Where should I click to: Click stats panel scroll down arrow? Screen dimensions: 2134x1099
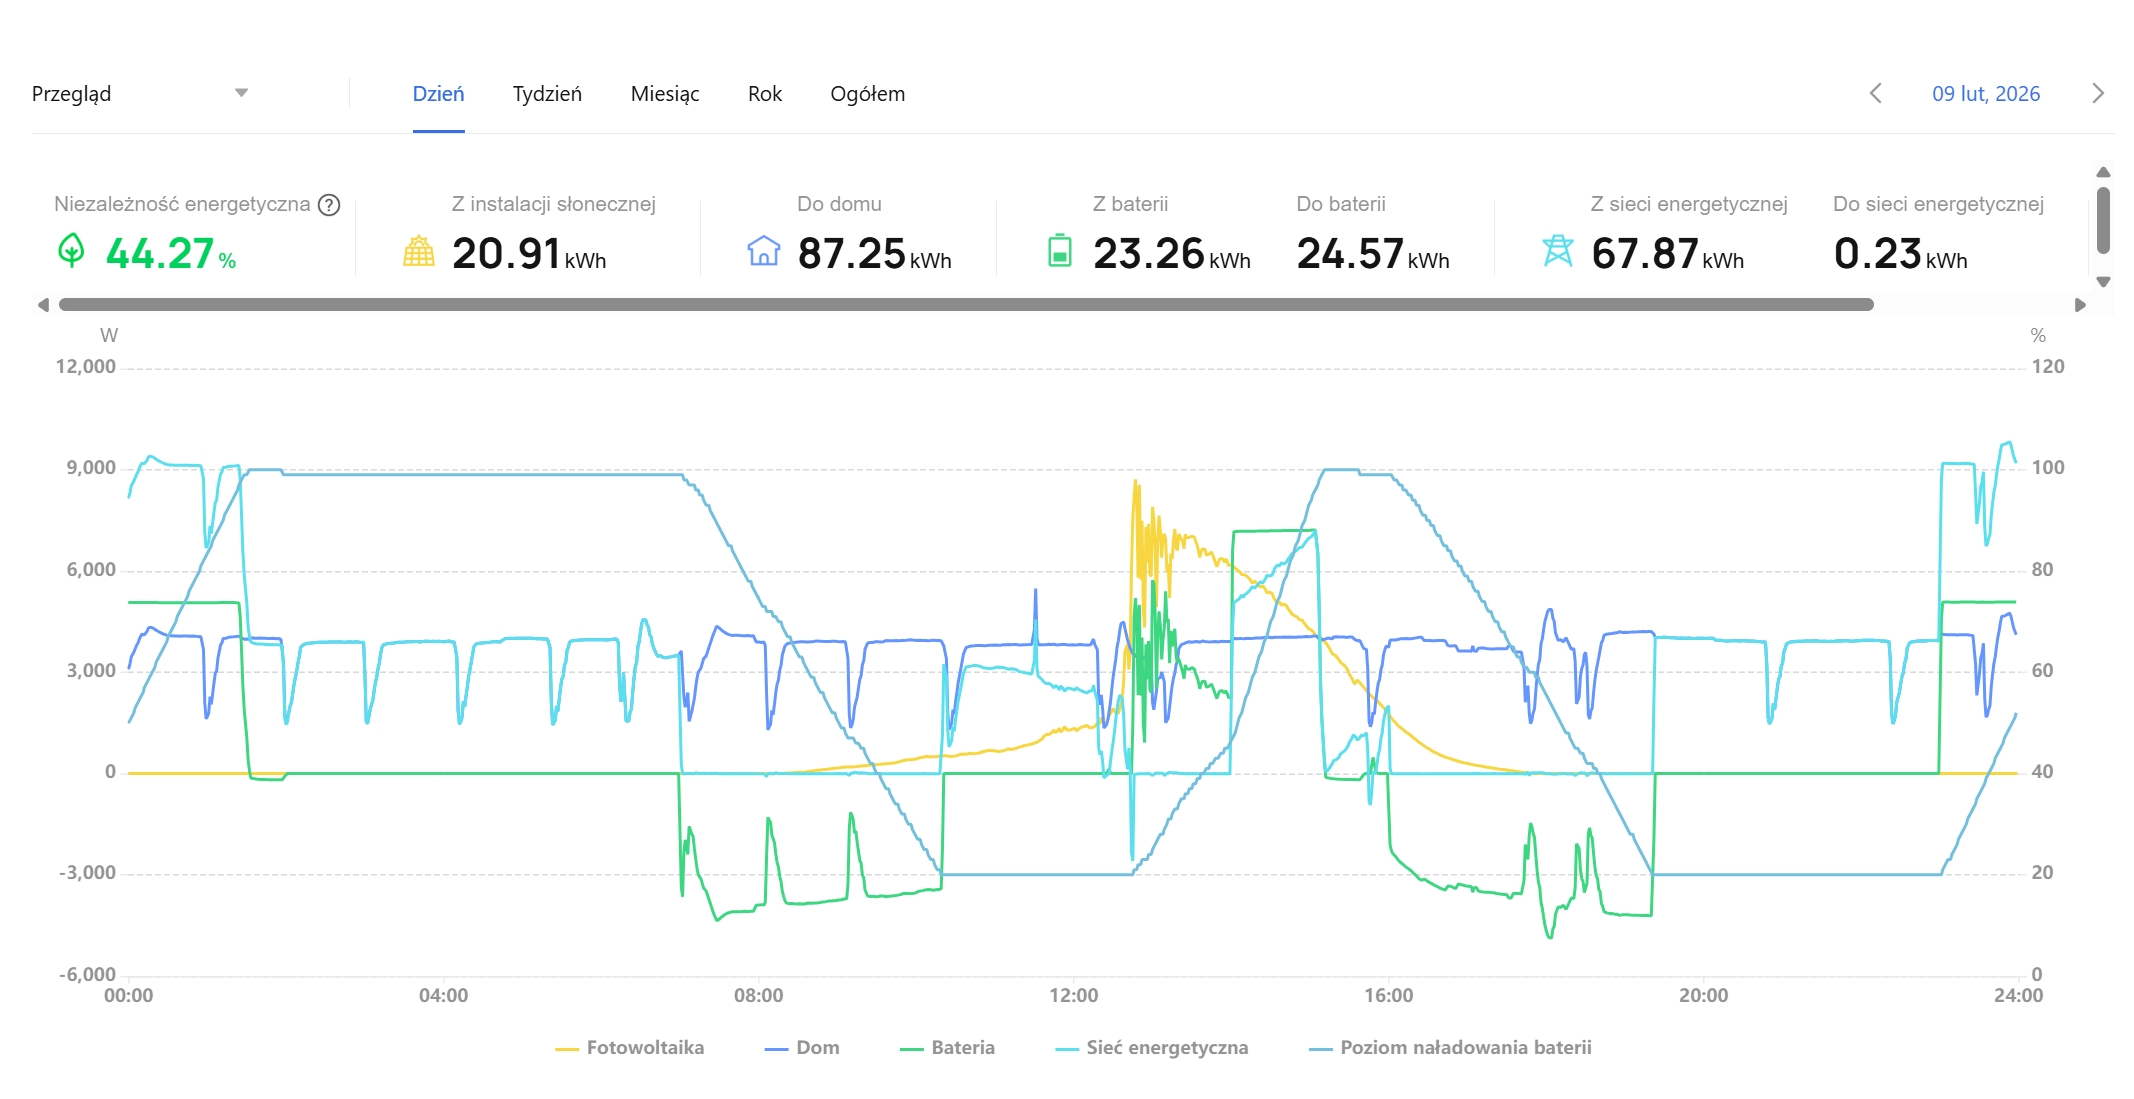(x=2103, y=282)
